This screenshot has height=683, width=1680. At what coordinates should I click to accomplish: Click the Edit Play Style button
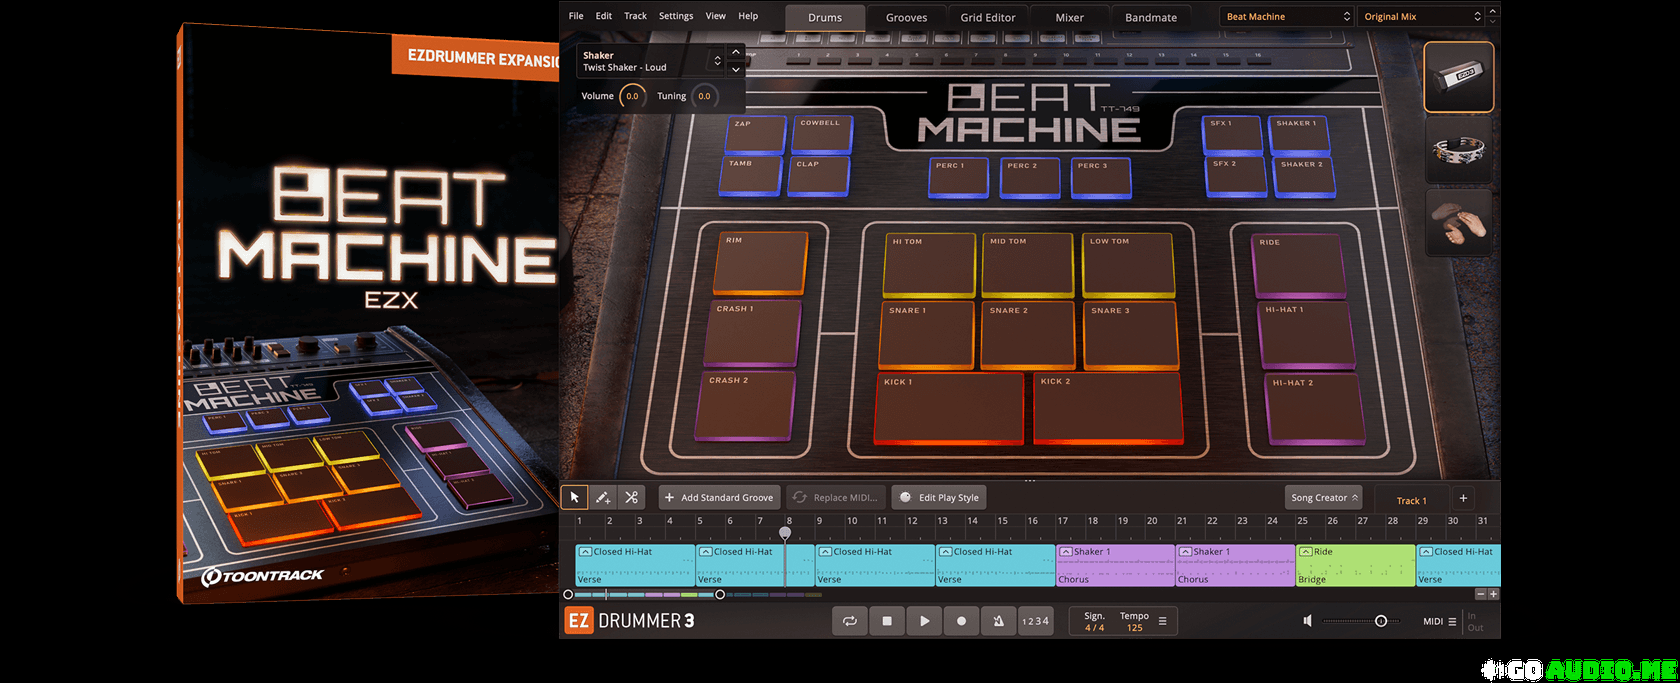(939, 498)
